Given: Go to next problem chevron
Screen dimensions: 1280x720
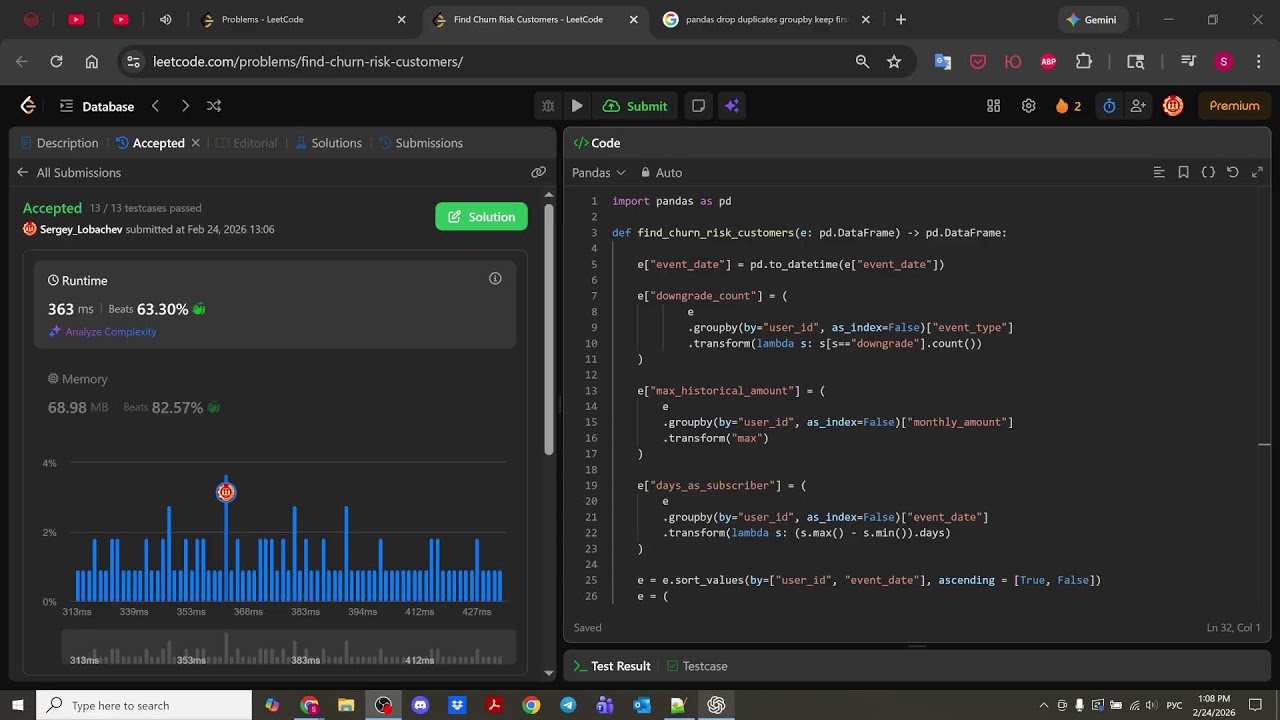Looking at the screenshot, I should tap(185, 106).
